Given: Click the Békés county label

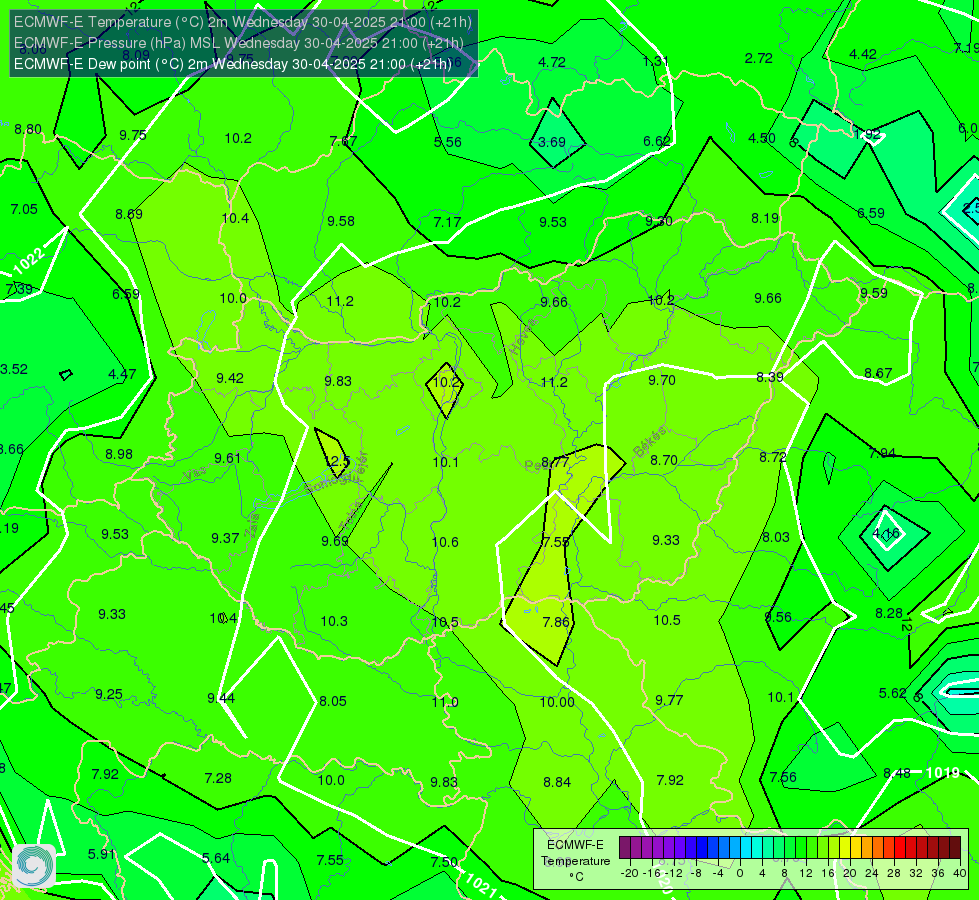Looking at the screenshot, I should pos(649,442).
